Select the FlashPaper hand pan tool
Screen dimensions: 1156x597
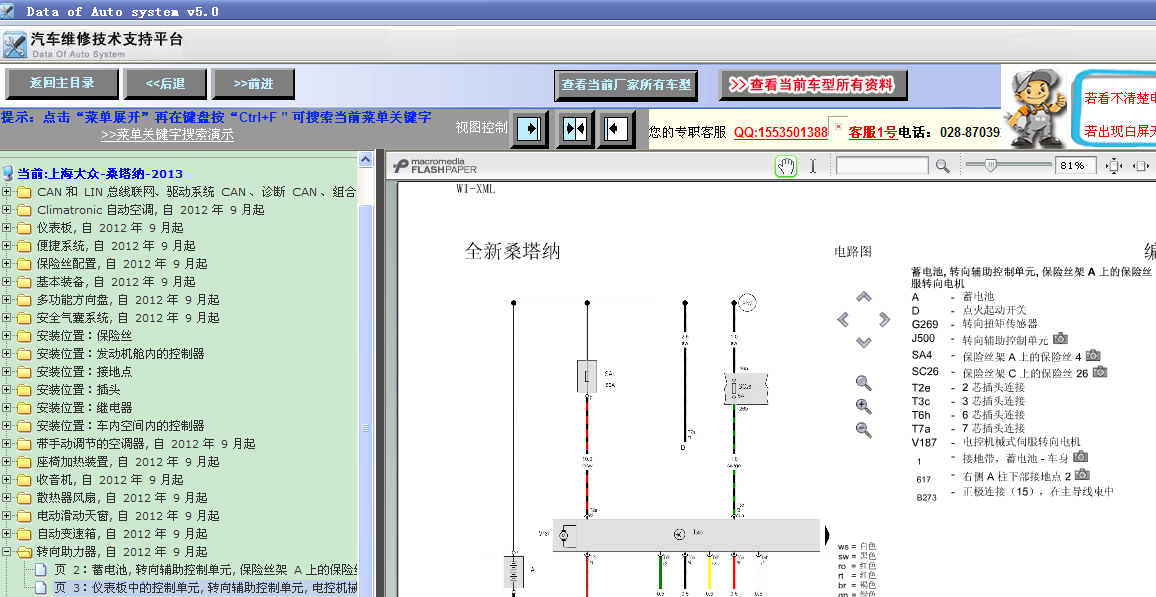point(786,166)
